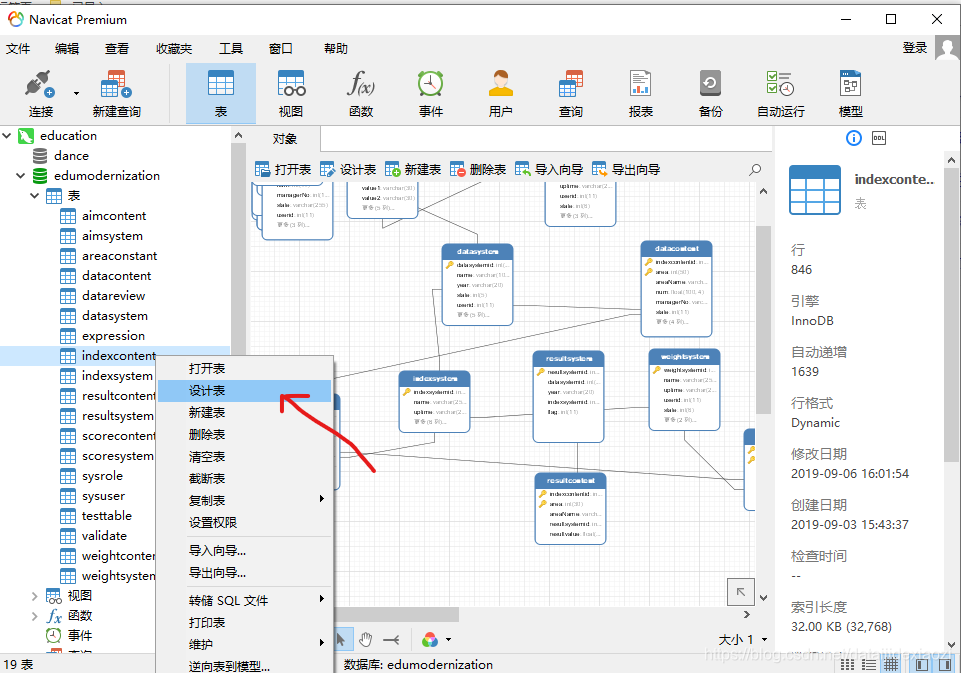Collapse the edumodernization database node
Viewport: 961px width, 673px height.
tap(21, 176)
